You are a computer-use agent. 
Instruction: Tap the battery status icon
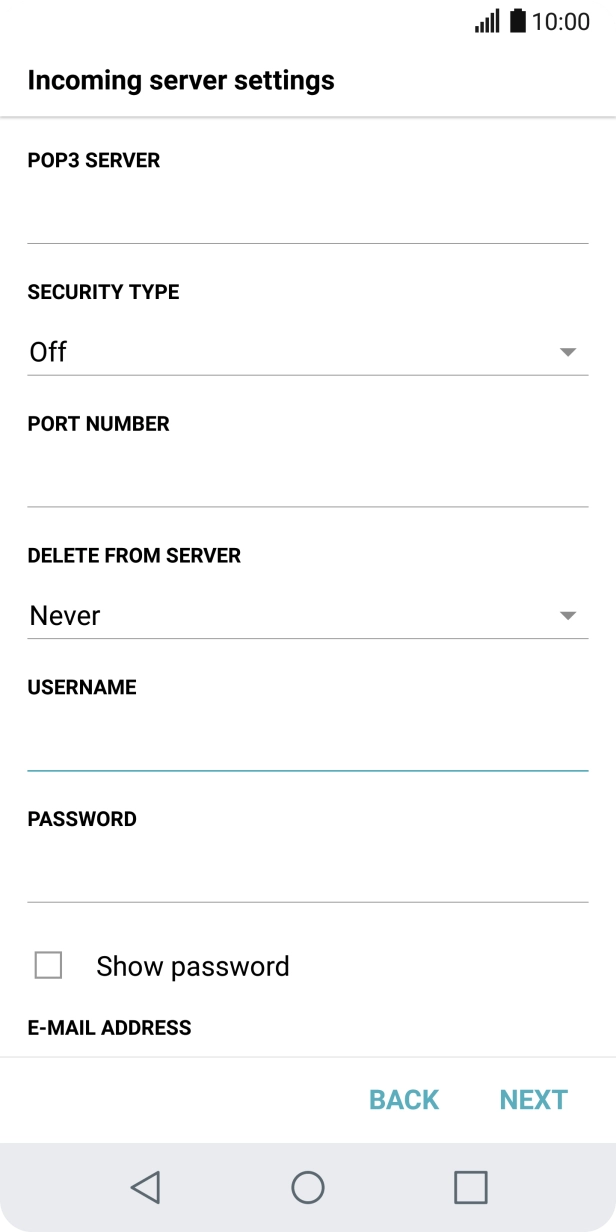(517, 21)
